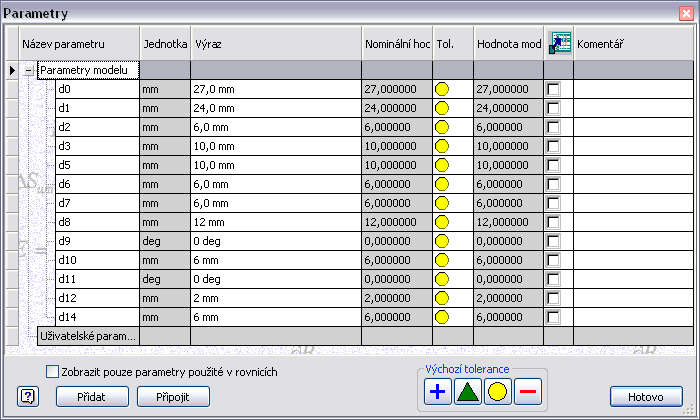The height and width of the screenshot is (420, 700).
Task: Click d14 model value 6,000000
Action: pyautogui.click(x=508, y=317)
